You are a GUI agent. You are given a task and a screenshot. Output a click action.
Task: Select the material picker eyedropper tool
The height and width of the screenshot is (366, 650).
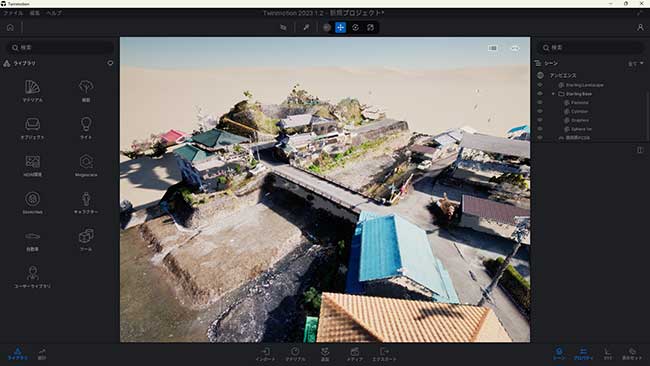pyautogui.click(x=306, y=27)
